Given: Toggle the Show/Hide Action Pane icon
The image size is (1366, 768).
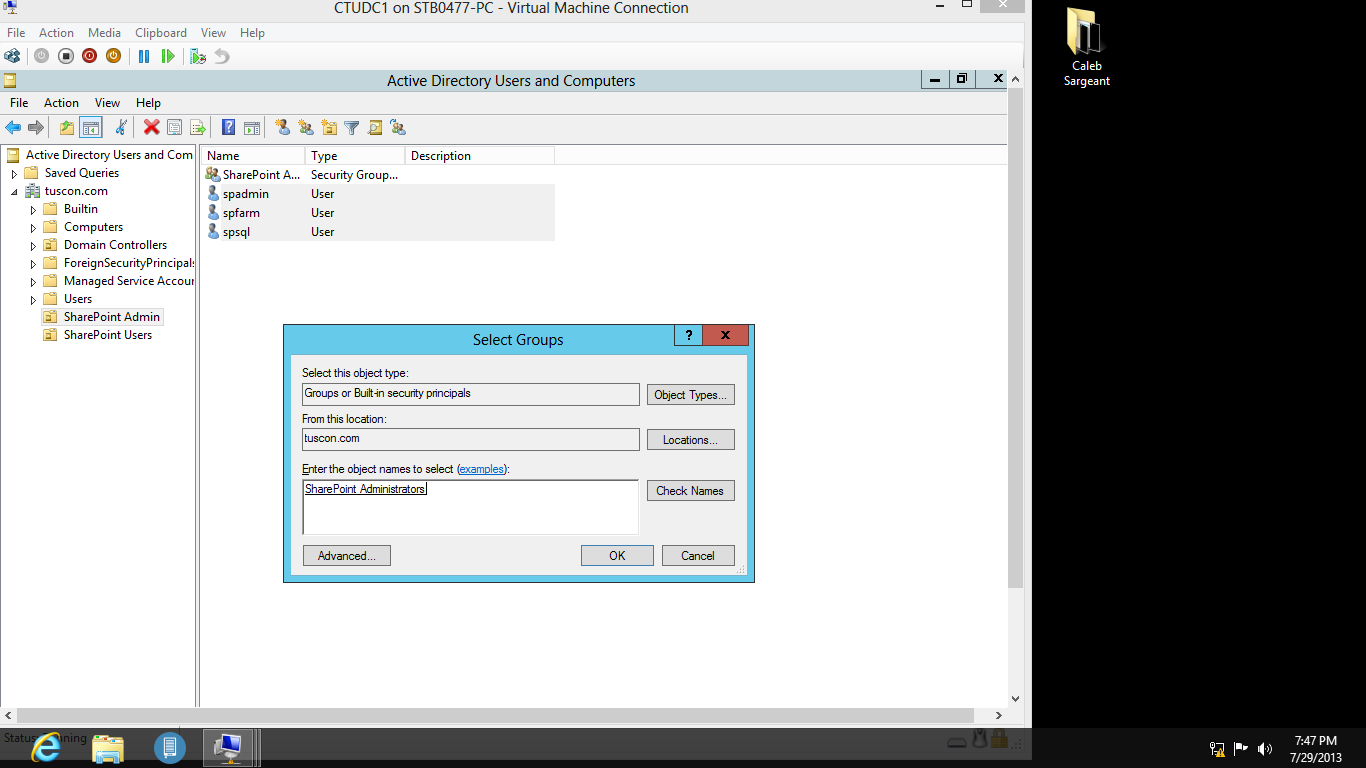Looking at the screenshot, I should pyautogui.click(x=252, y=127).
